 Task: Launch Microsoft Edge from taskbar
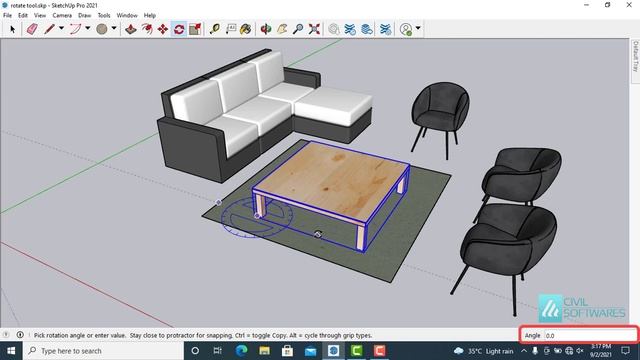tap(241, 351)
